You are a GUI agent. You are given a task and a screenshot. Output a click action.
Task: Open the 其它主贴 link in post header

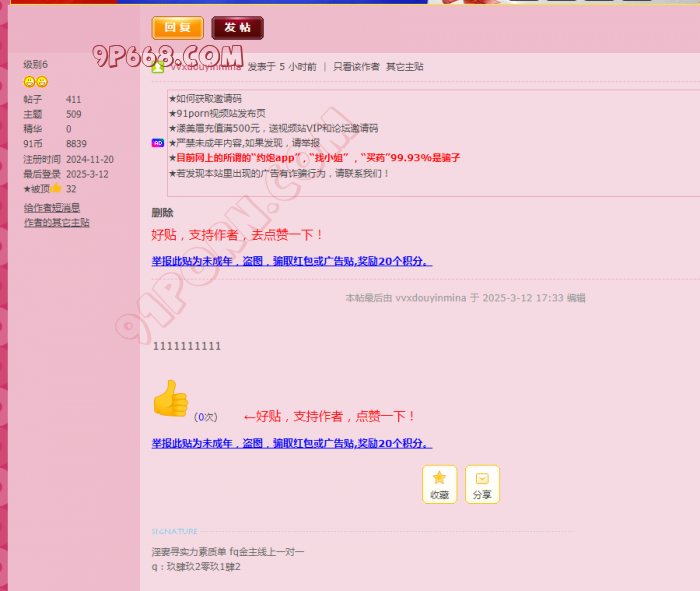coord(405,67)
